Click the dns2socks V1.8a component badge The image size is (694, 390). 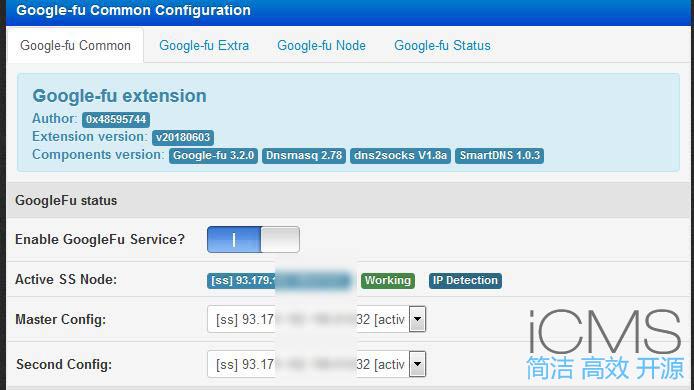tap(400, 156)
